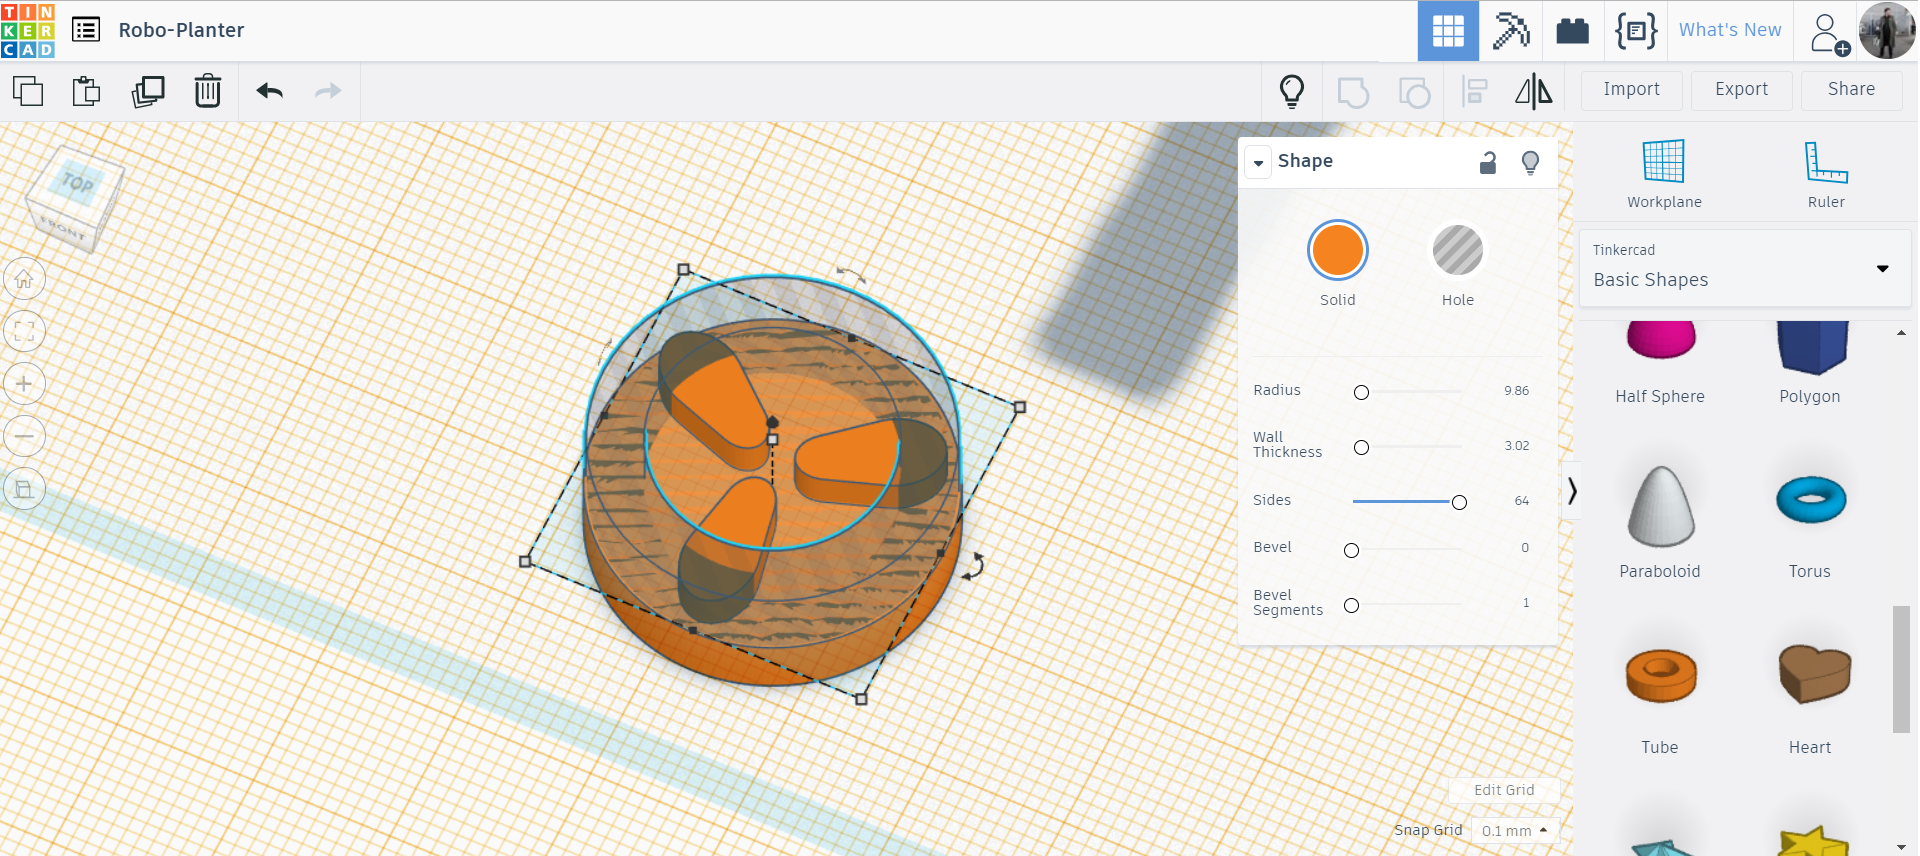Click the Sides value 64
This screenshot has width=1920, height=856.
click(1521, 501)
